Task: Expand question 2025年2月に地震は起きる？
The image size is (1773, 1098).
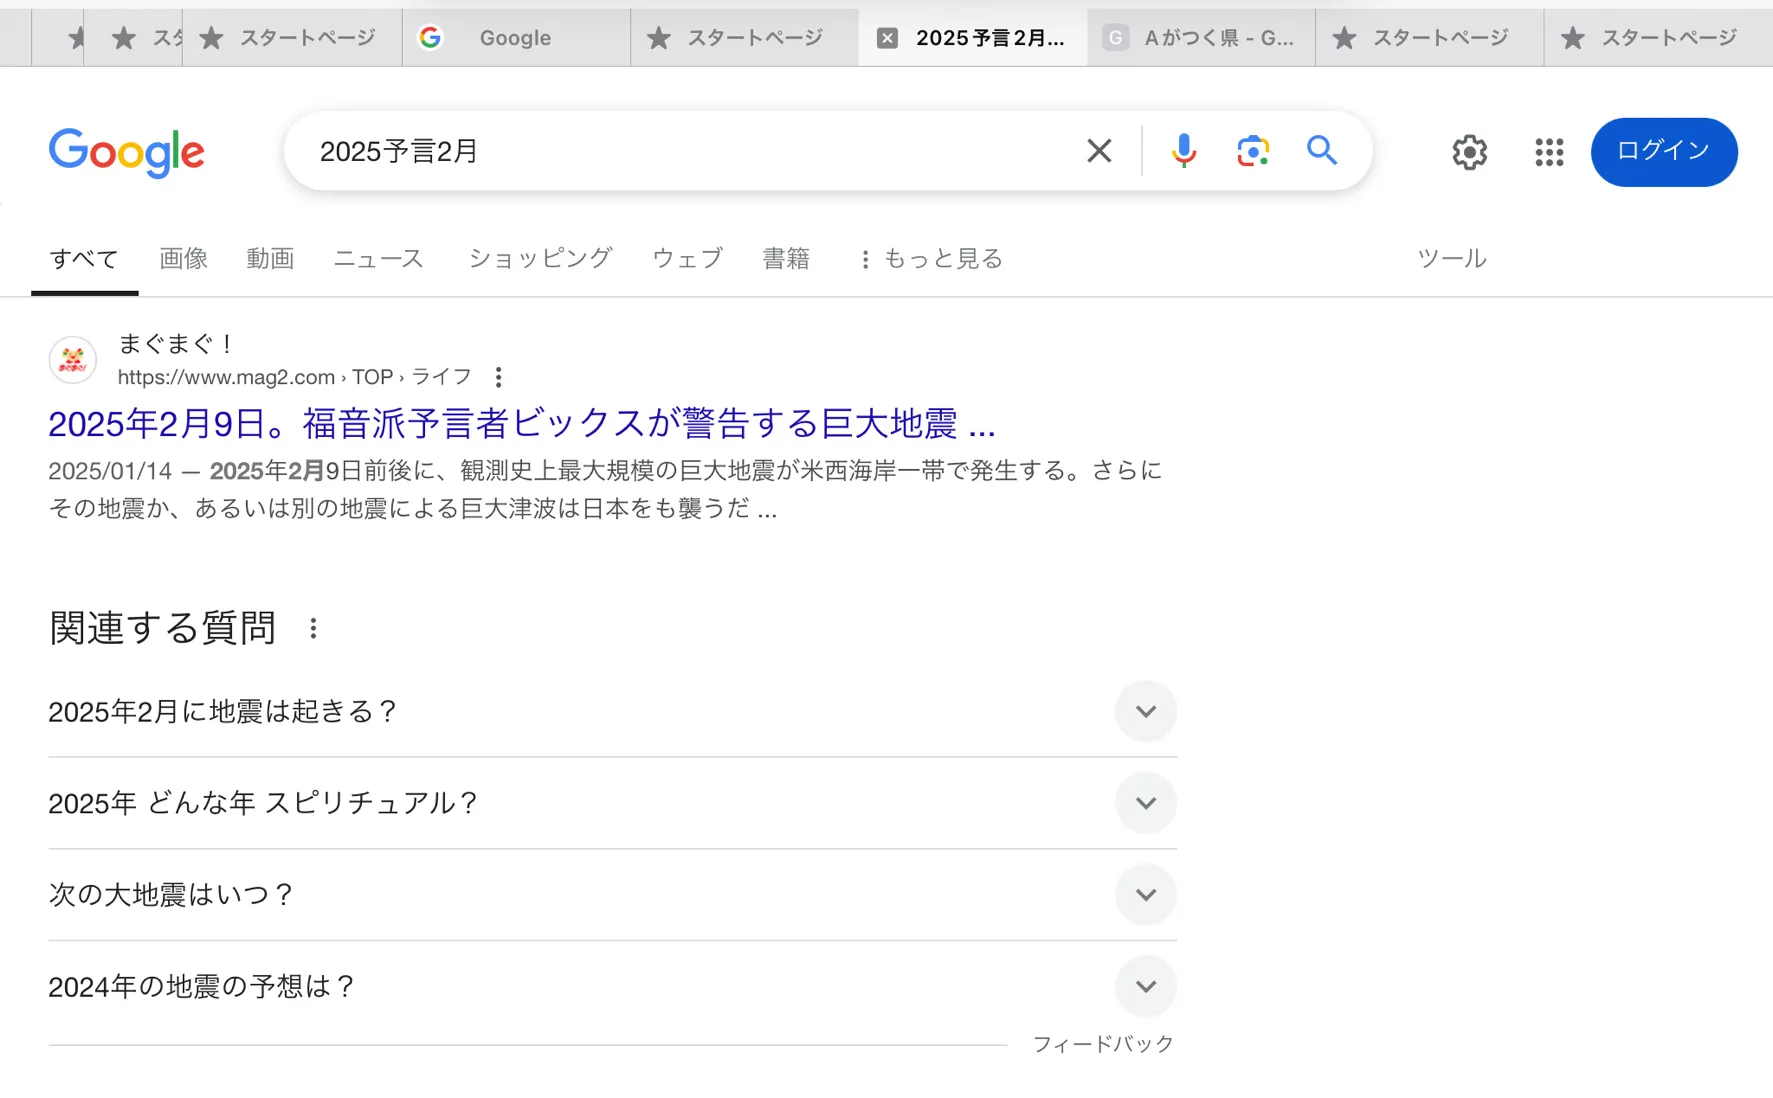Action: [612, 711]
